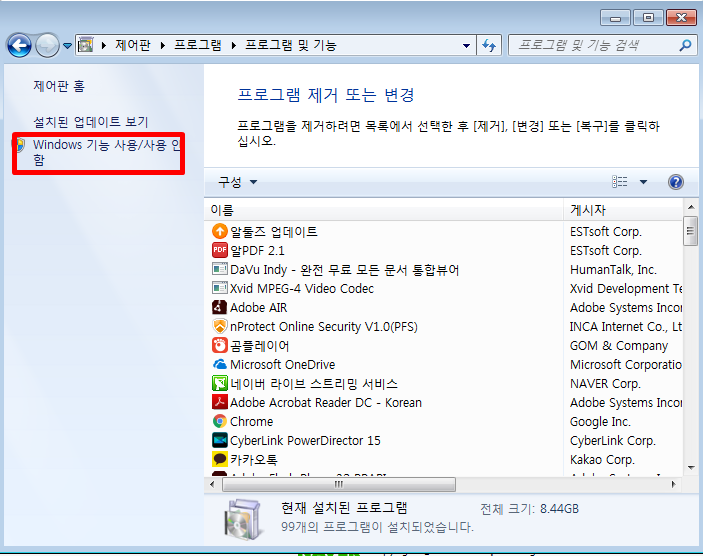The height and width of the screenshot is (556, 703).
Task: Click the horizontal scrollbar right arrow
Action: [x=673, y=484]
